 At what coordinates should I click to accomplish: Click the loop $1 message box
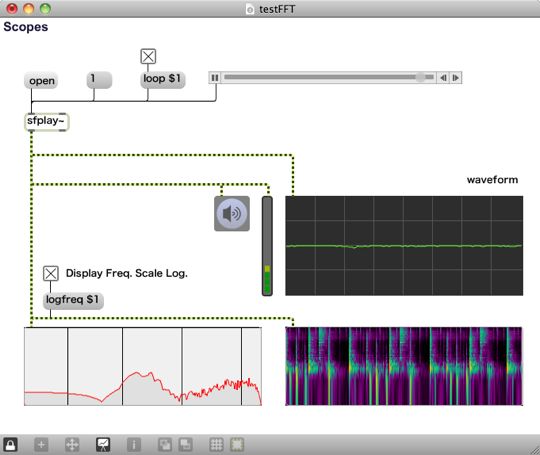(x=163, y=80)
